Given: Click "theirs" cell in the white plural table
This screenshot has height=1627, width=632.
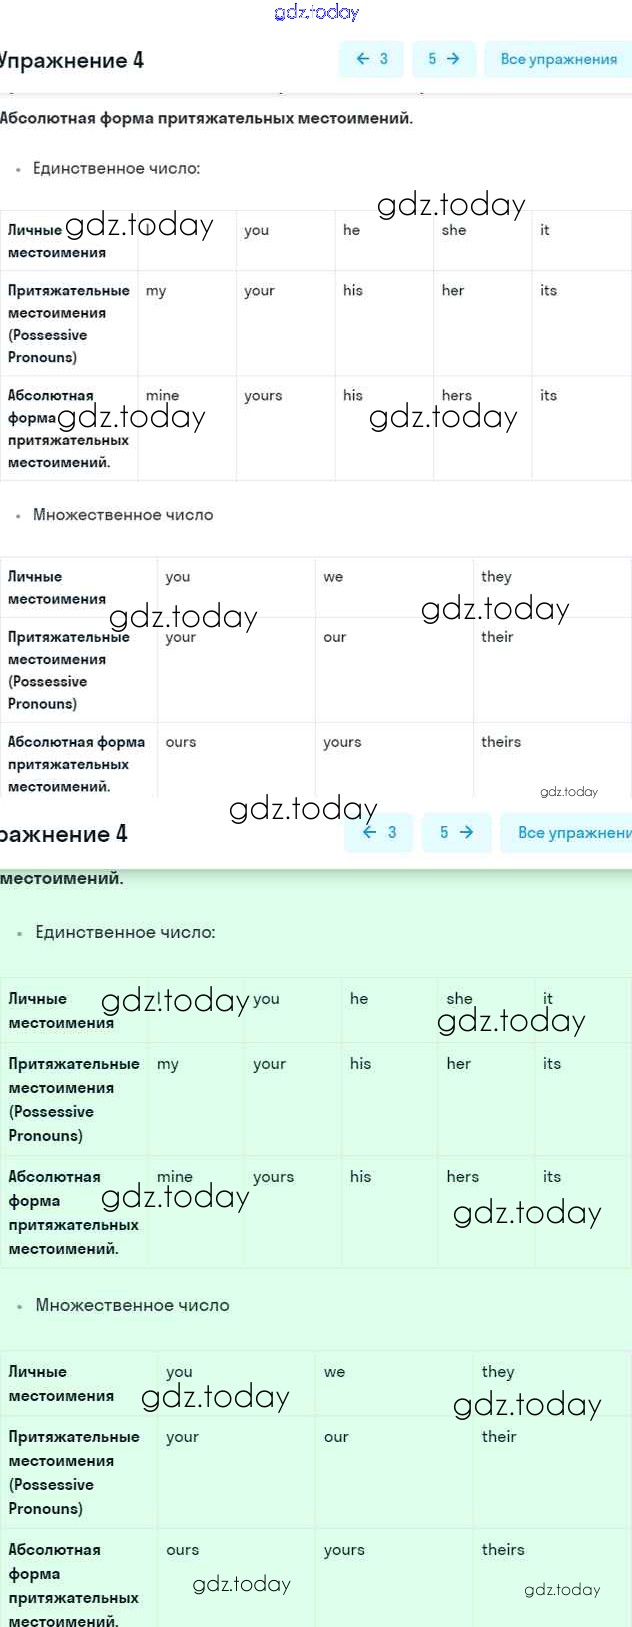Looking at the screenshot, I should (501, 742).
